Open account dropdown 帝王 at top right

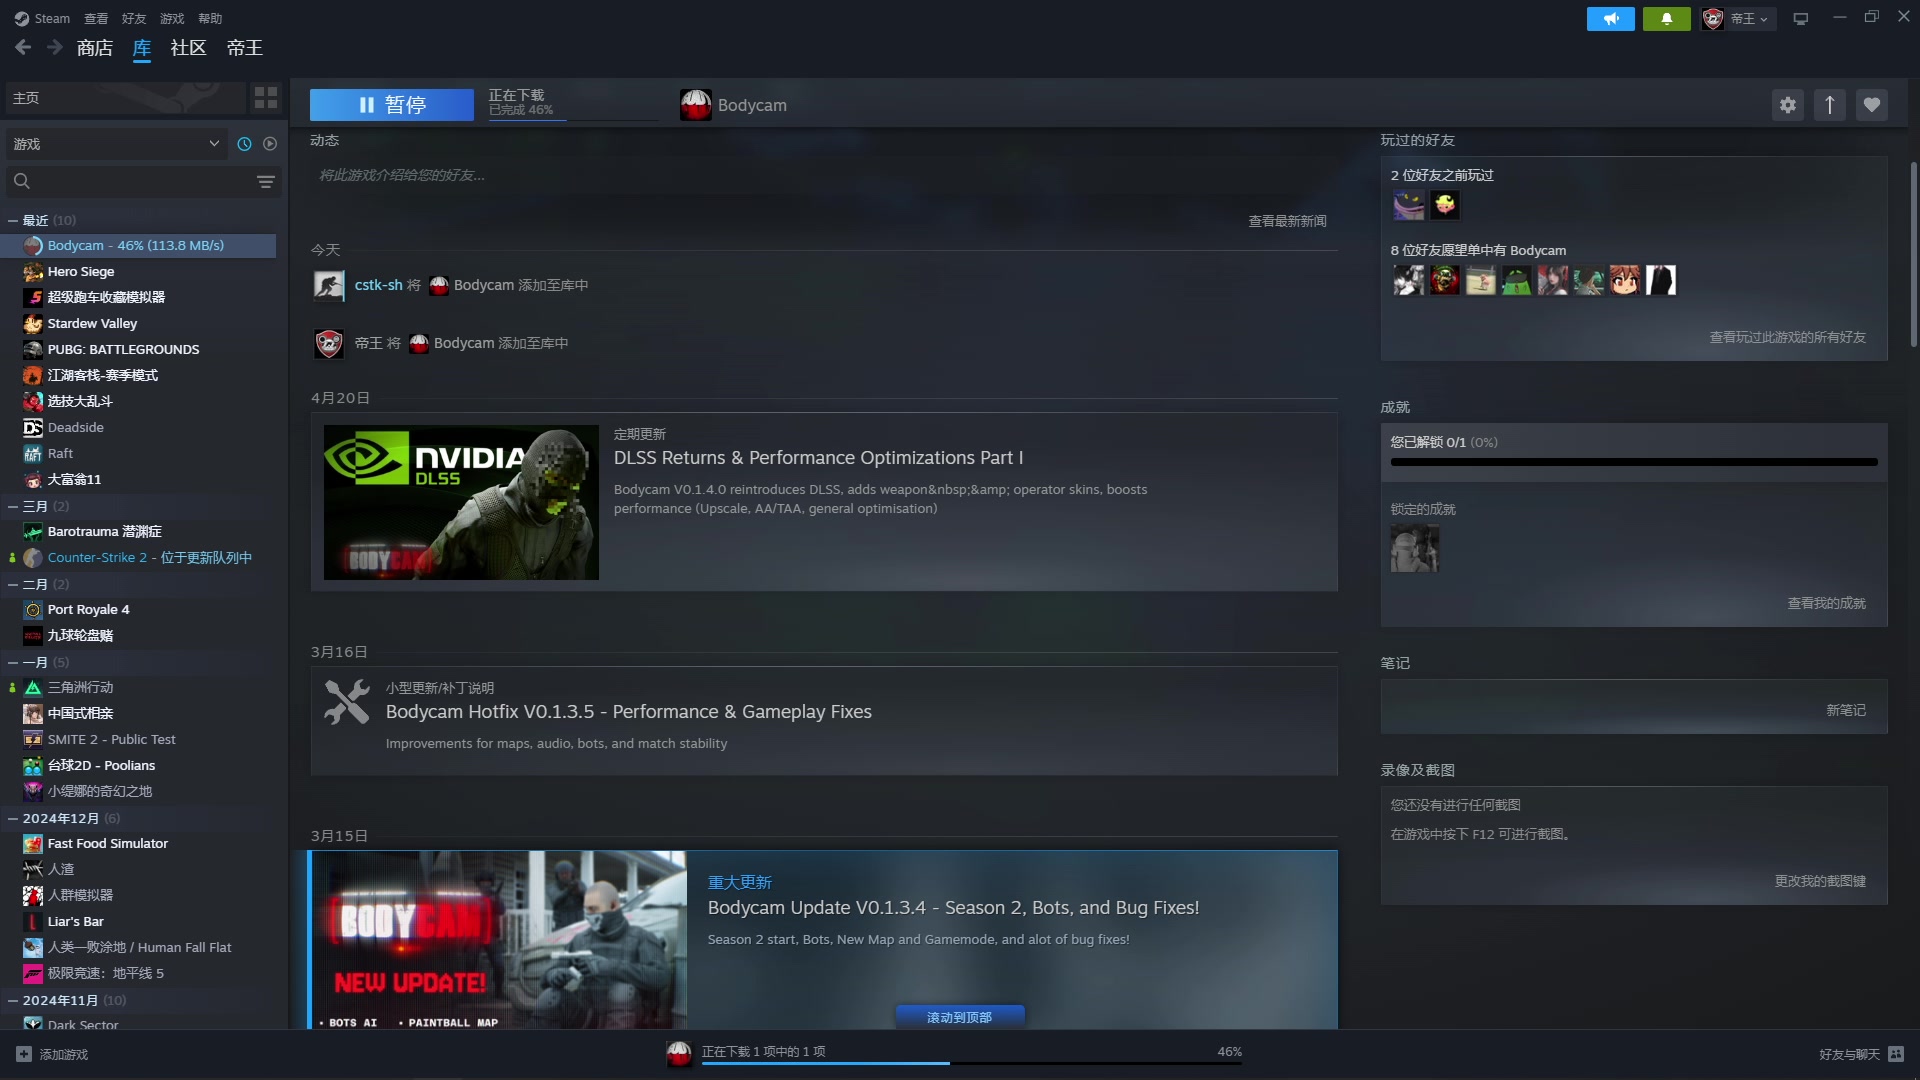[x=1739, y=19]
